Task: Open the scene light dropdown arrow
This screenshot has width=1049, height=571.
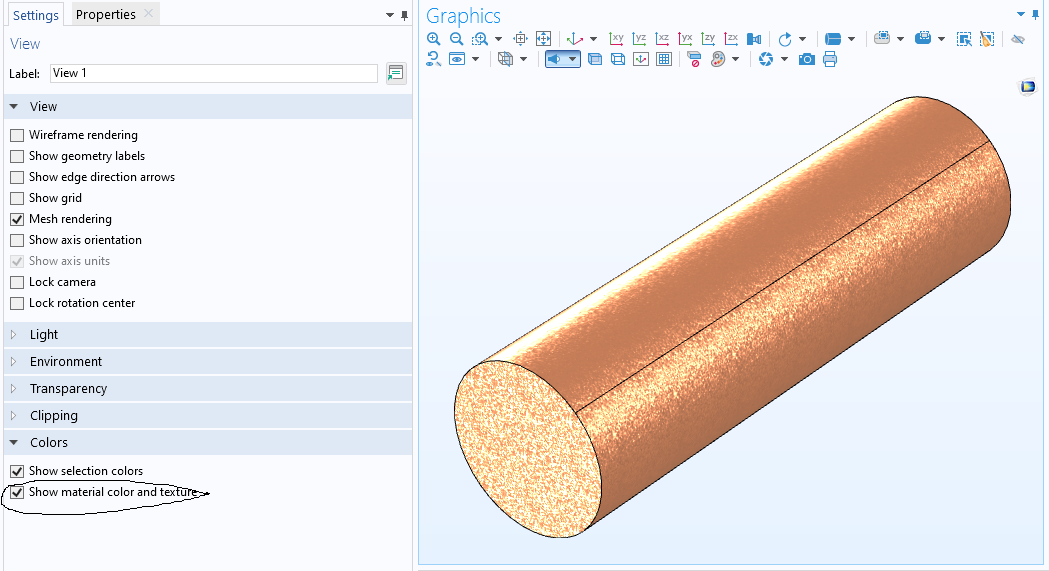Action: point(573,60)
